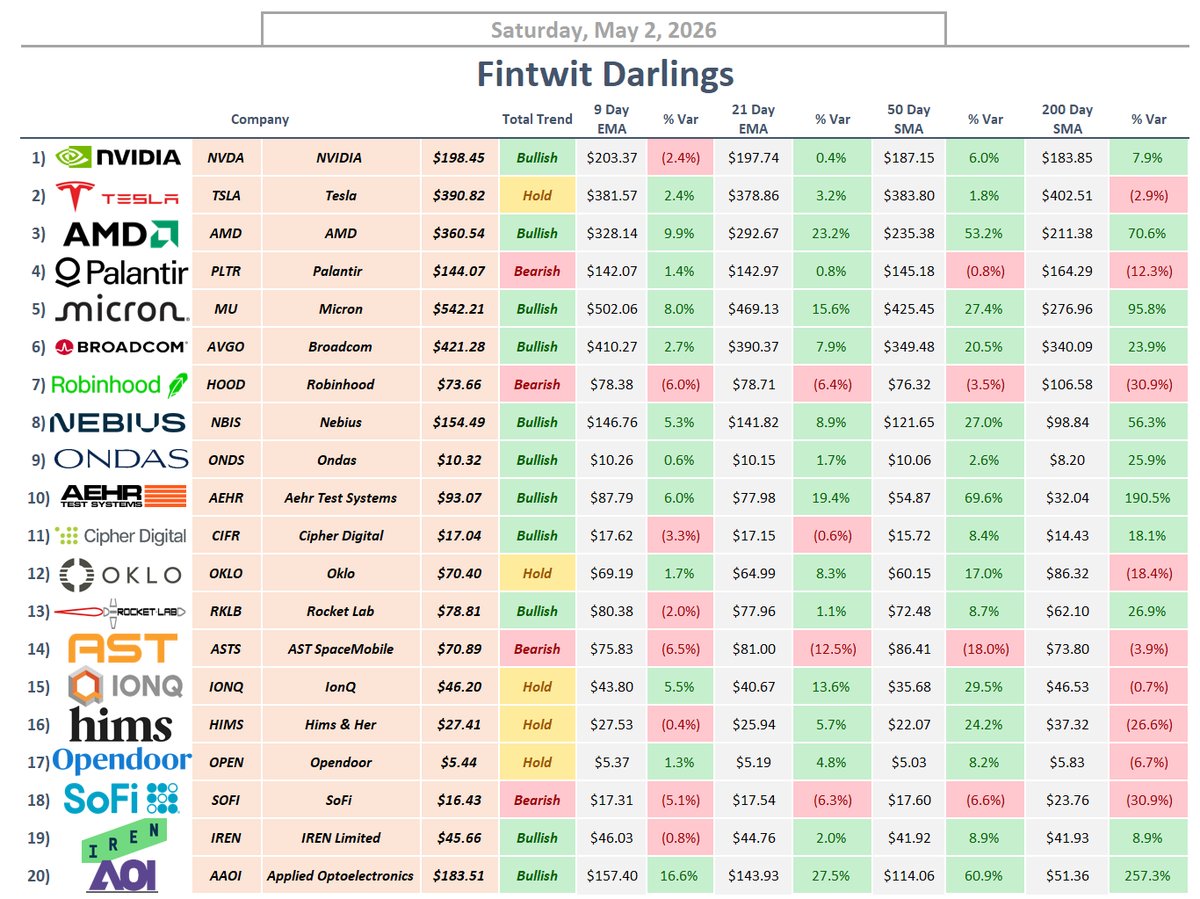Select the $360.54 AMD price
The height and width of the screenshot is (899, 1200).
click(460, 233)
